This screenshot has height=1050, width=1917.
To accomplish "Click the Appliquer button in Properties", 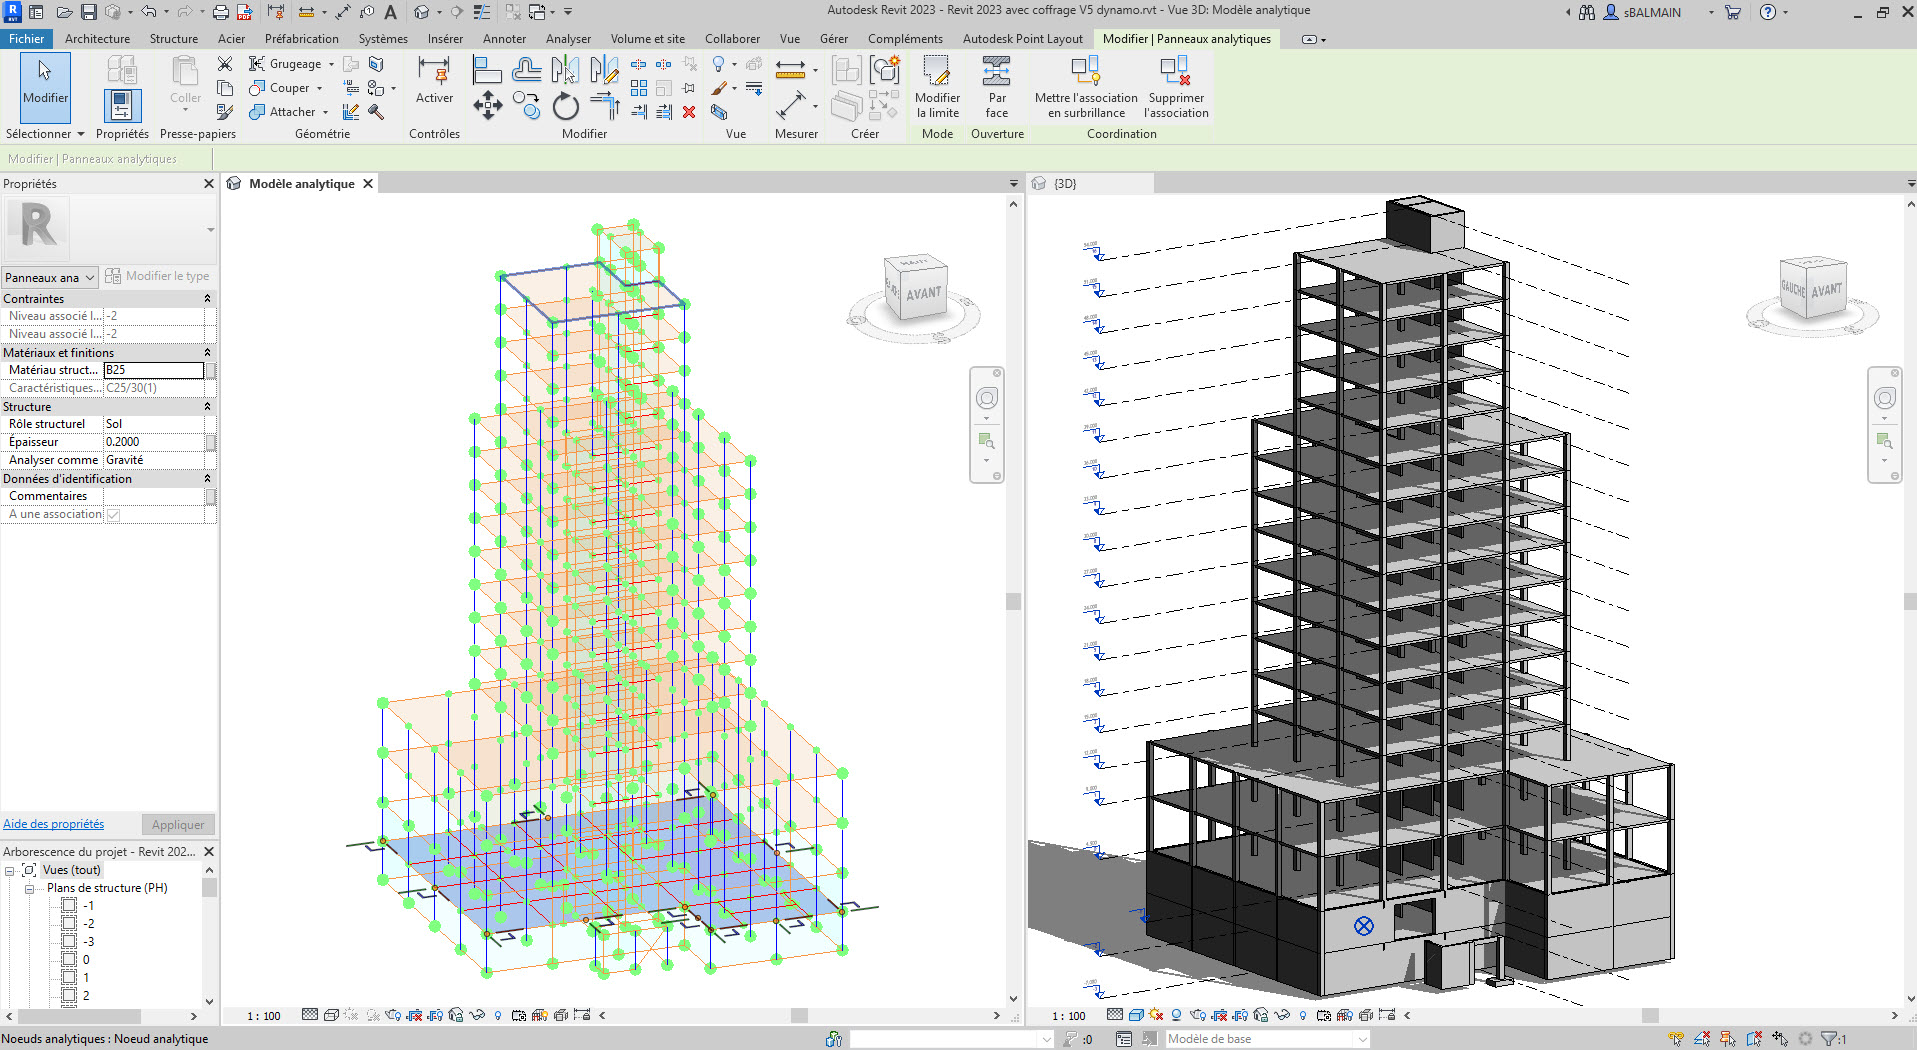I will (x=178, y=824).
